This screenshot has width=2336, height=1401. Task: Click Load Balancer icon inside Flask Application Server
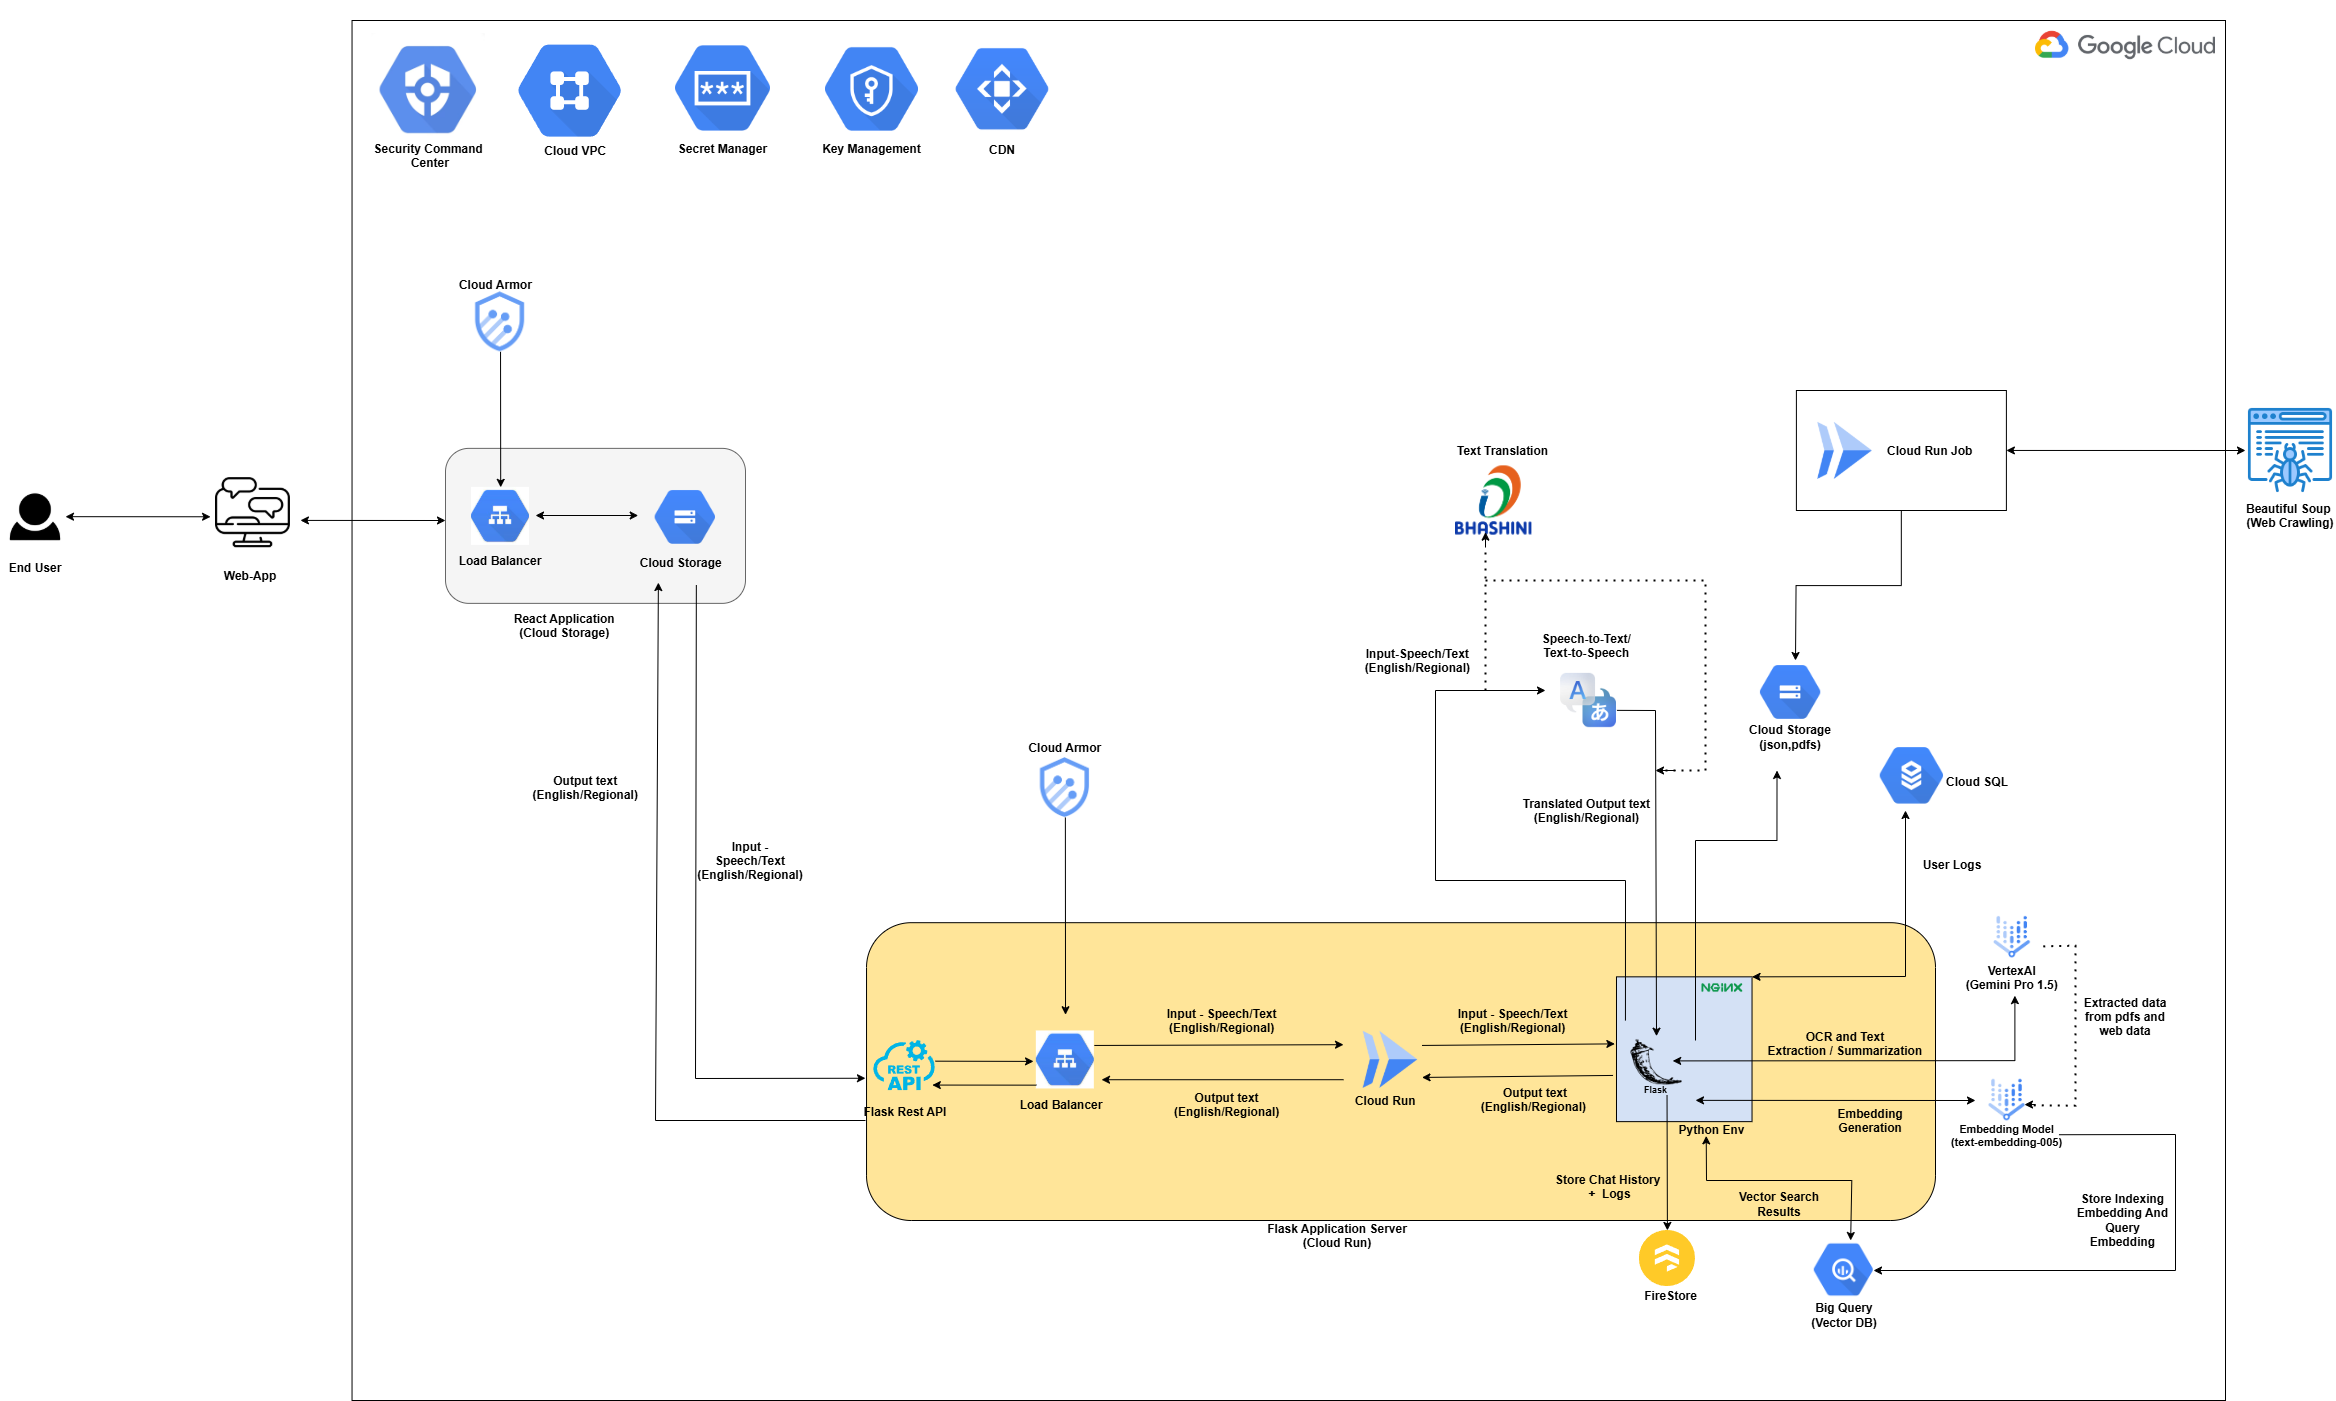1064,1059
